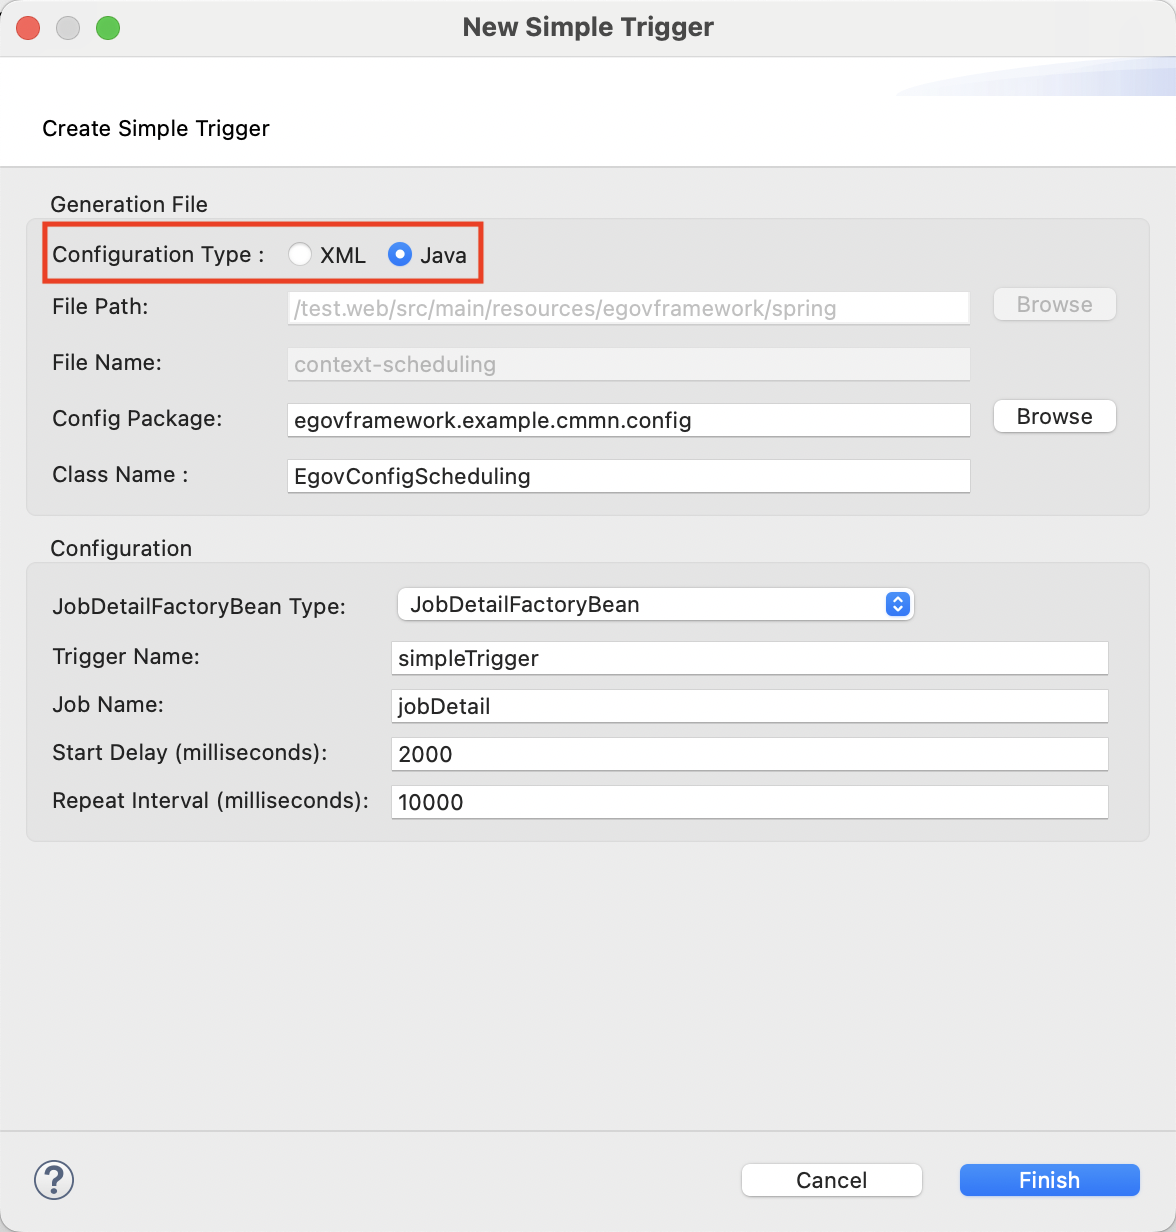Click into the Config Package field

[628, 420]
